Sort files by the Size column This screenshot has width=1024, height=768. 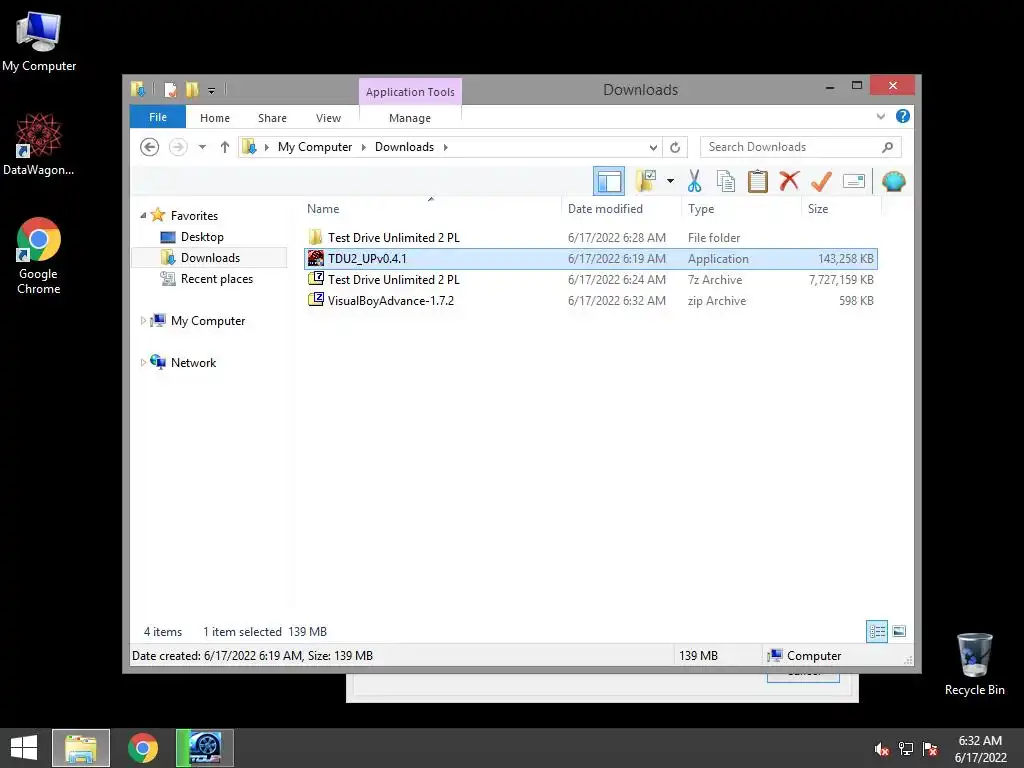(818, 209)
